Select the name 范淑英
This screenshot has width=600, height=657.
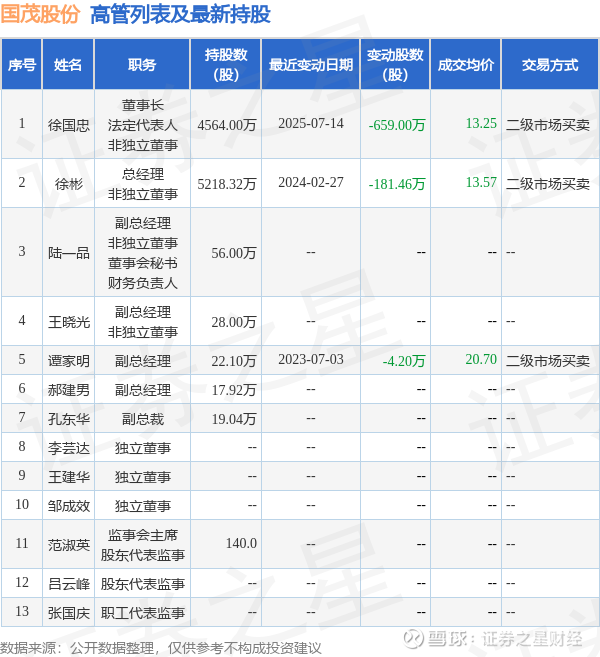coord(68,545)
